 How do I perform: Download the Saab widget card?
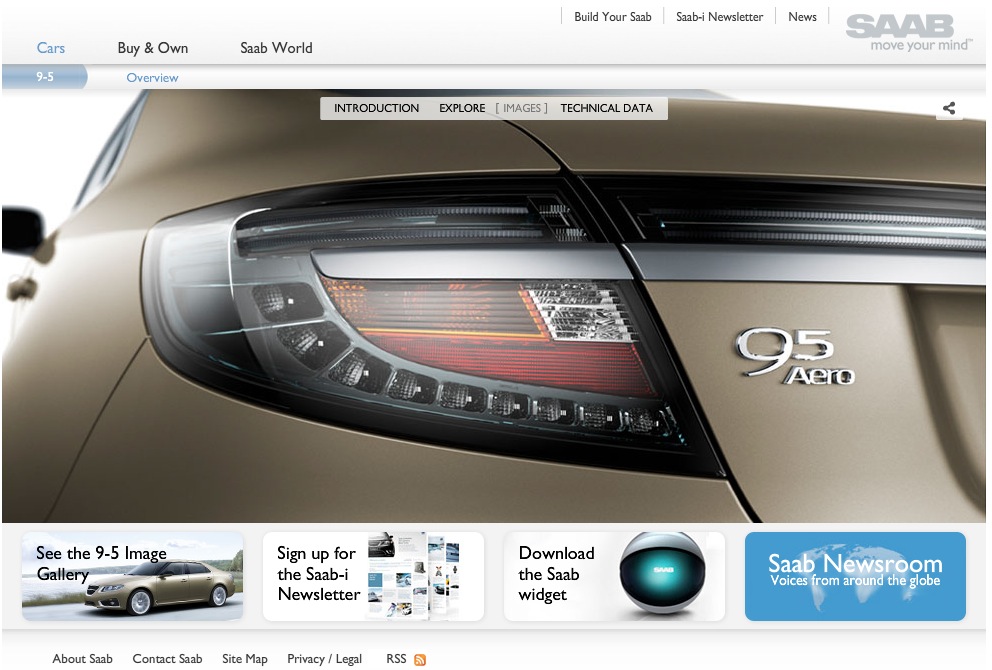tap(614, 576)
